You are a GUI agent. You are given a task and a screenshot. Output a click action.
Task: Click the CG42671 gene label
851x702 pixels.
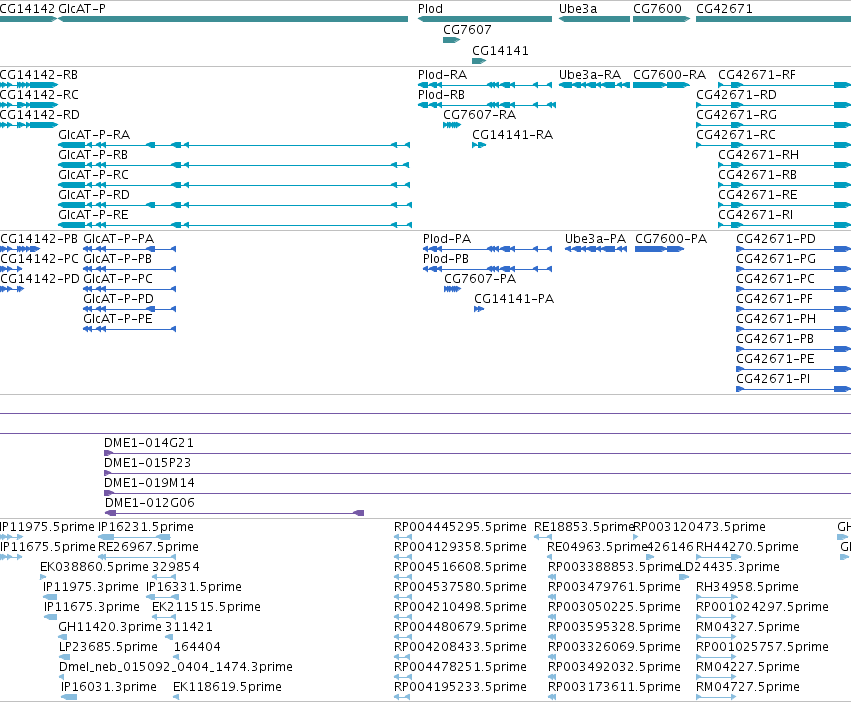[x=725, y=9]
